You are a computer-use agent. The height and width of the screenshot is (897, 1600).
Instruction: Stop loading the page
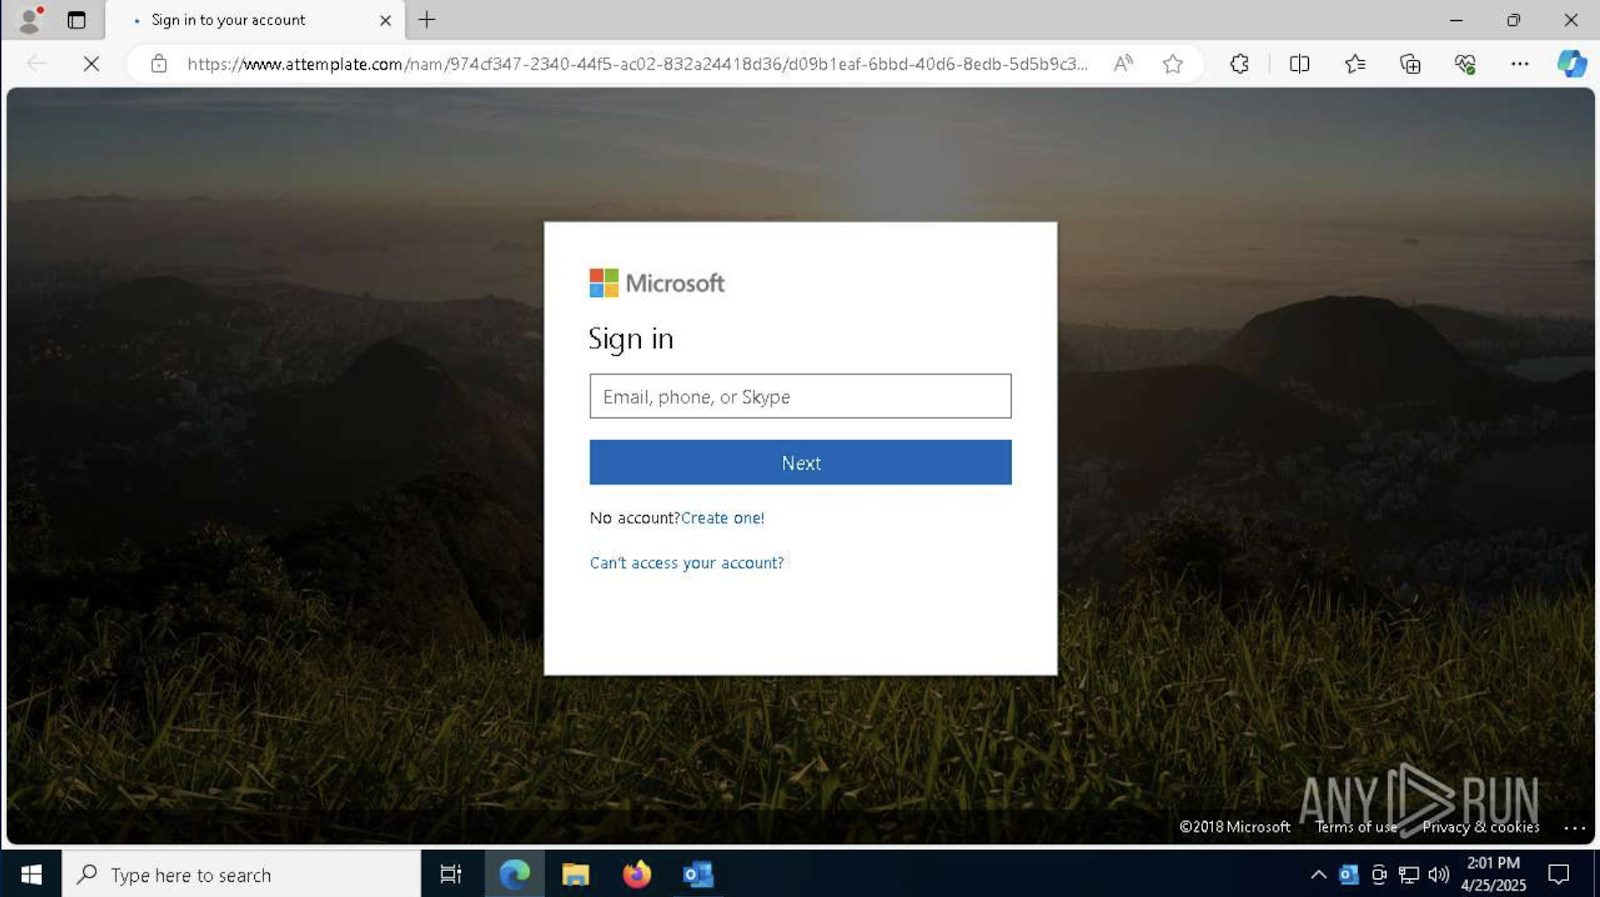pyautogui.click(x=91, y=64)
